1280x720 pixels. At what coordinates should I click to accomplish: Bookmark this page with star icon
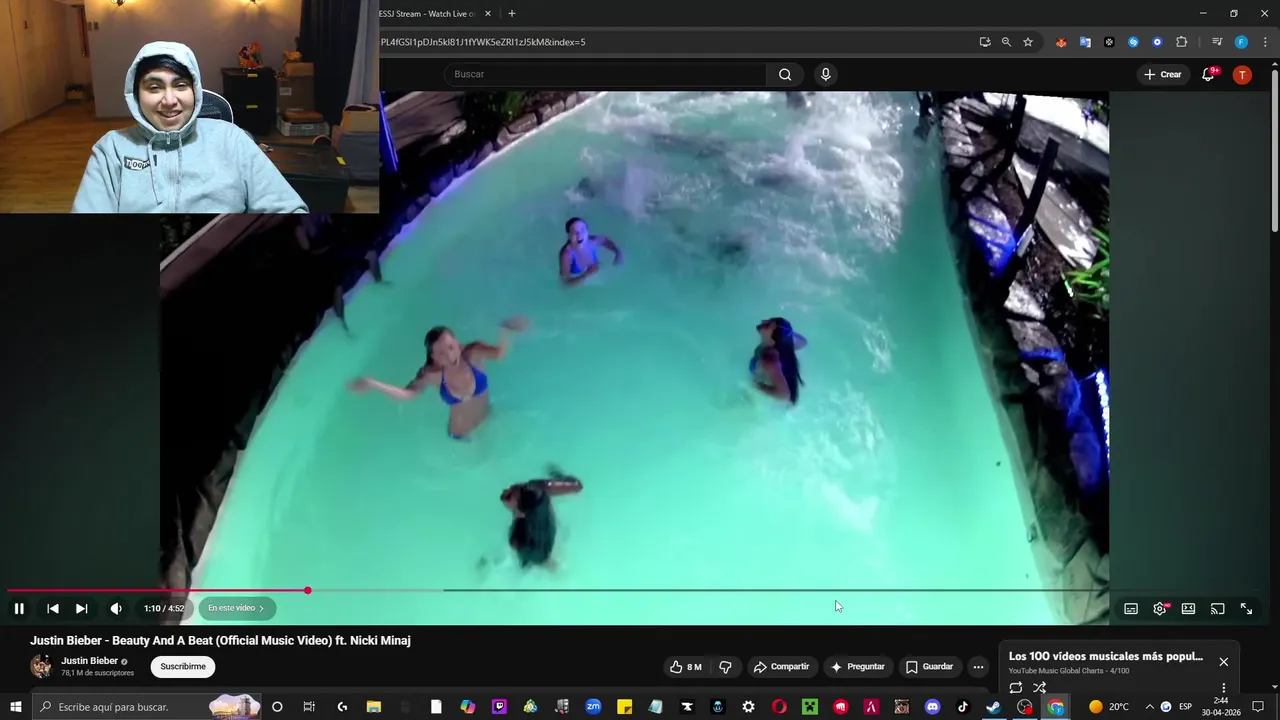(1028, 42)
